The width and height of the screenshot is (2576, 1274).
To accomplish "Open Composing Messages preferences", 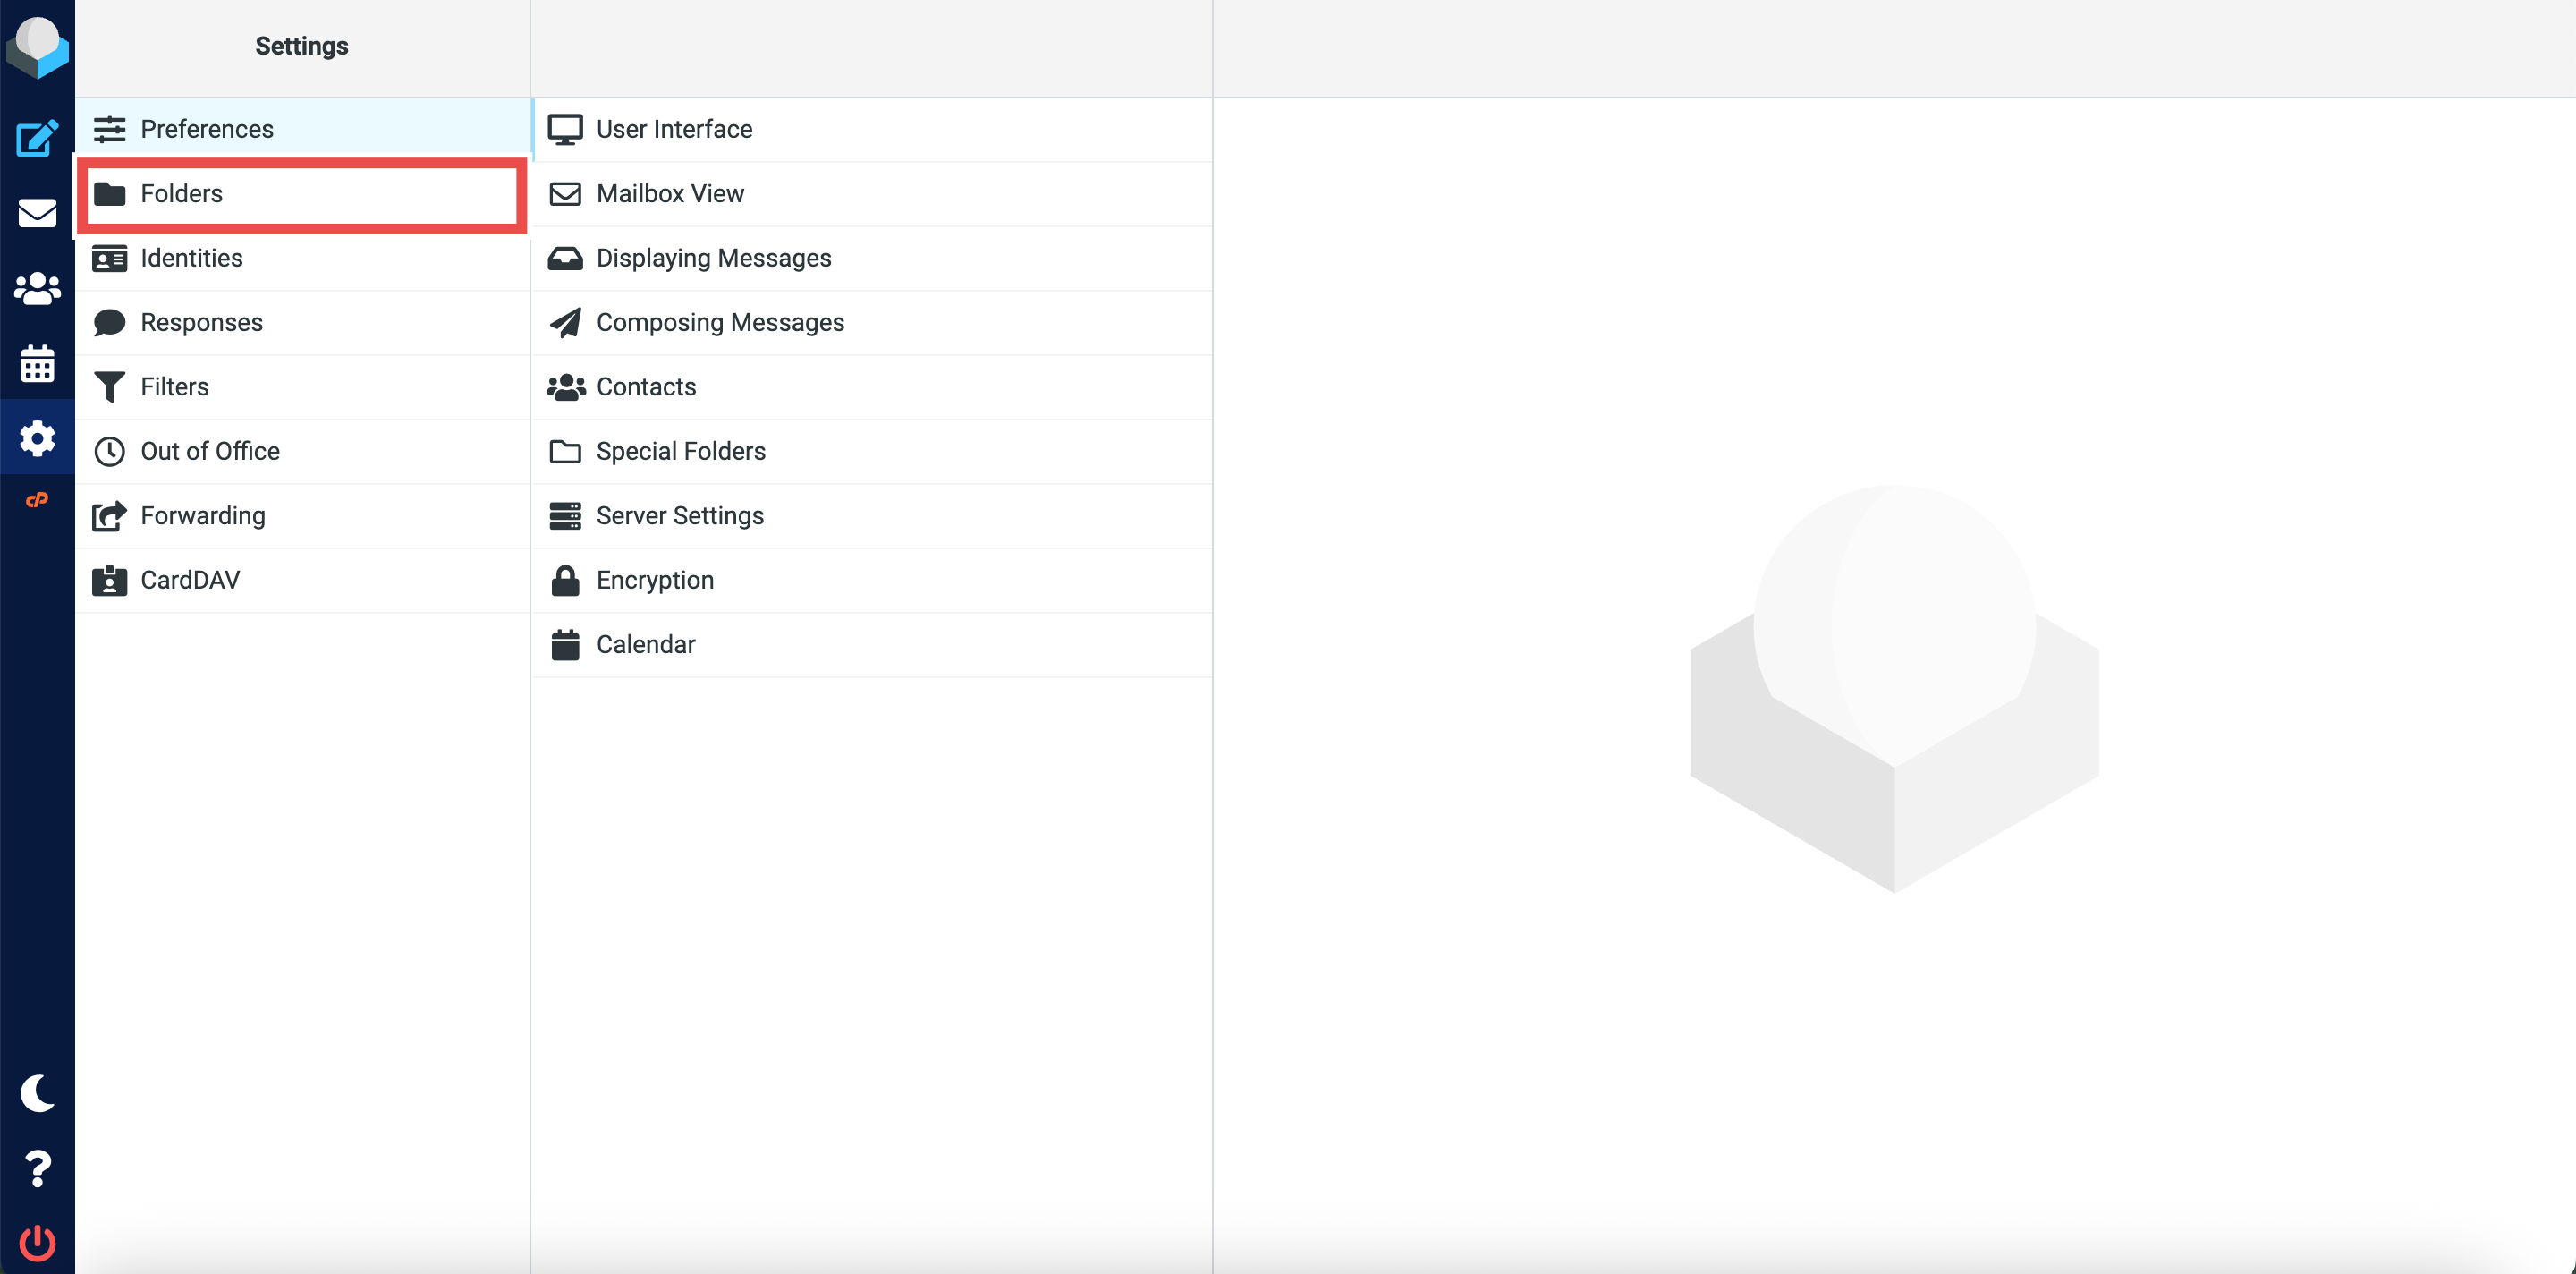I will pos(719,322).
